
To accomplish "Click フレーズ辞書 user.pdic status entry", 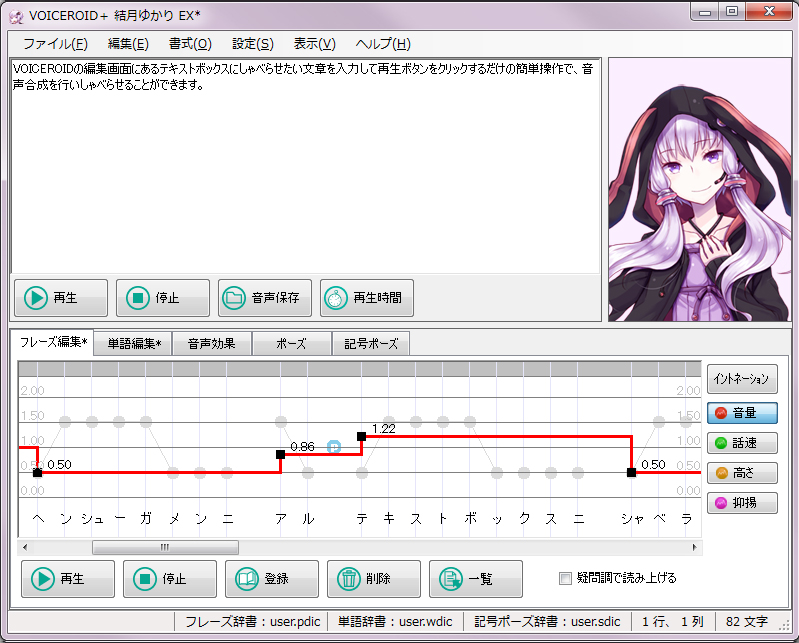I will click(x=252, y=622).
